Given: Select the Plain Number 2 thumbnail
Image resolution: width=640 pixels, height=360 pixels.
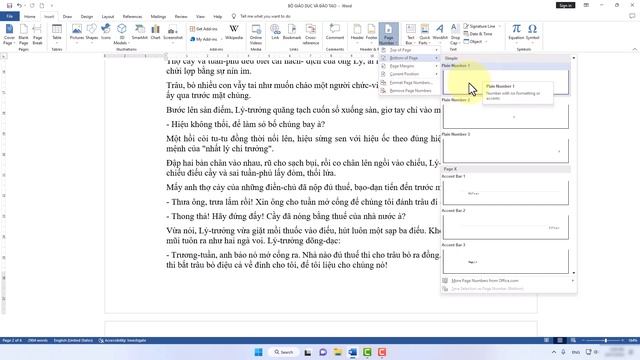Looking at the screenshot, I should pos(505,116).
